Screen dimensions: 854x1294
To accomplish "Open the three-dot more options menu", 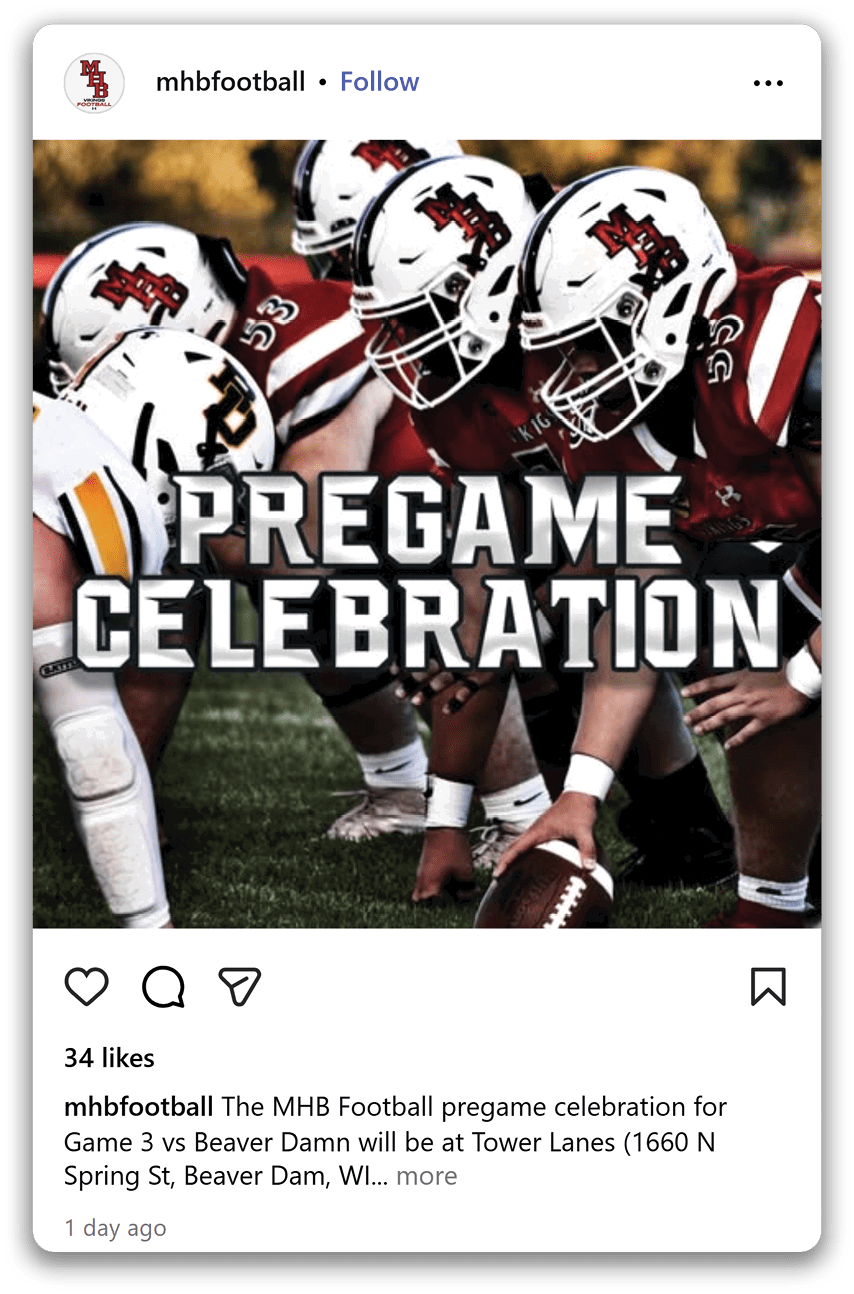I will 768,83.
